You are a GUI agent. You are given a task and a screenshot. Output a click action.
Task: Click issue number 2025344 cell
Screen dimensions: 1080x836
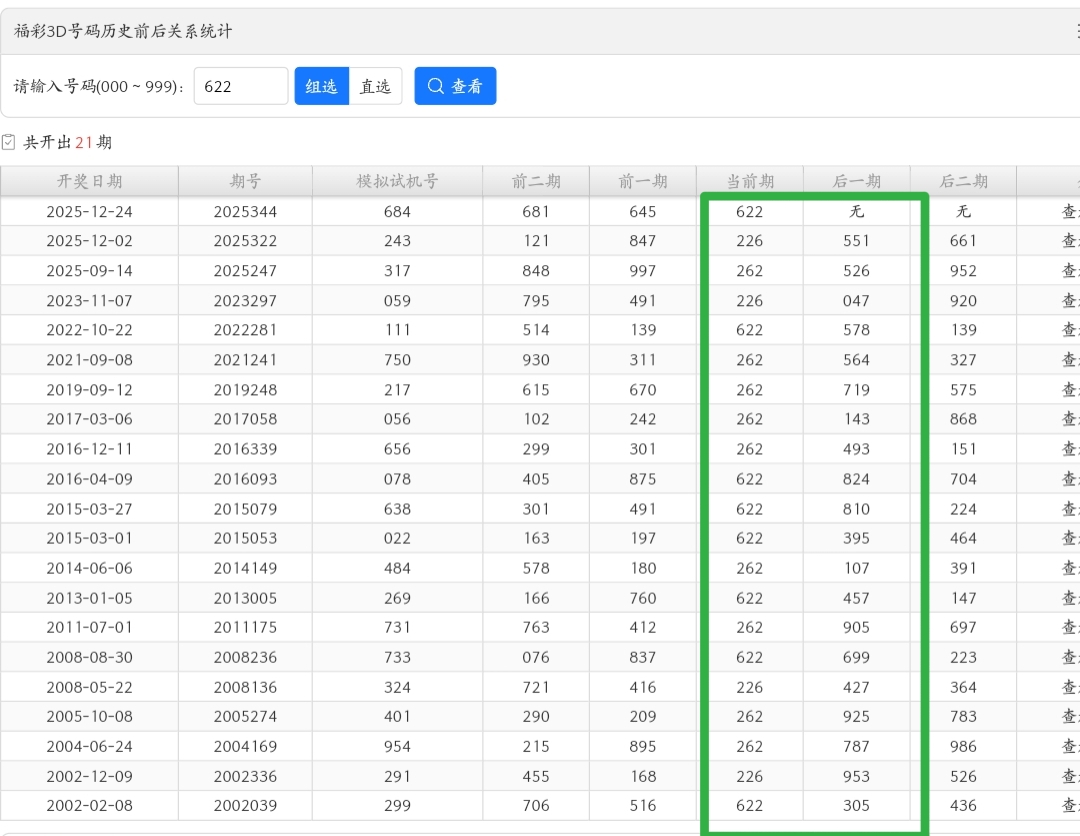click(245, 212)
